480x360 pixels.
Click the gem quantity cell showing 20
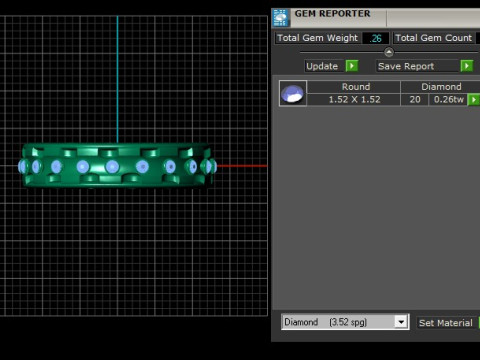[x=415, y=99]
